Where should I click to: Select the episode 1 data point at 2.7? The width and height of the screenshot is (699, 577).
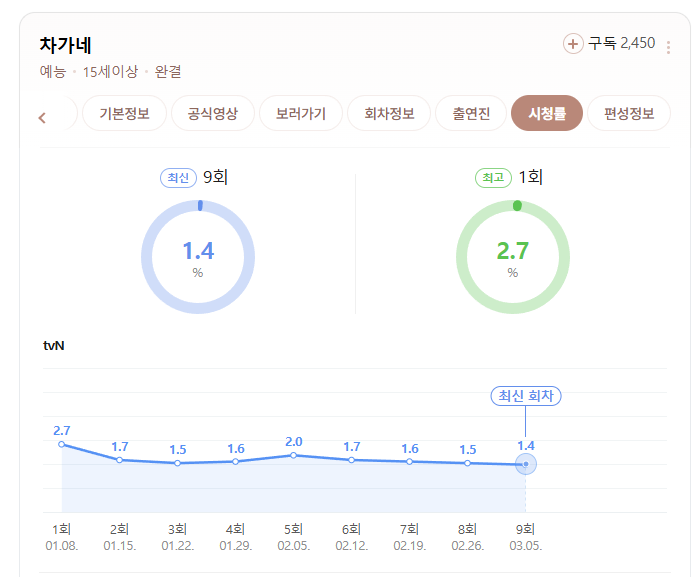tap(62, 444)
